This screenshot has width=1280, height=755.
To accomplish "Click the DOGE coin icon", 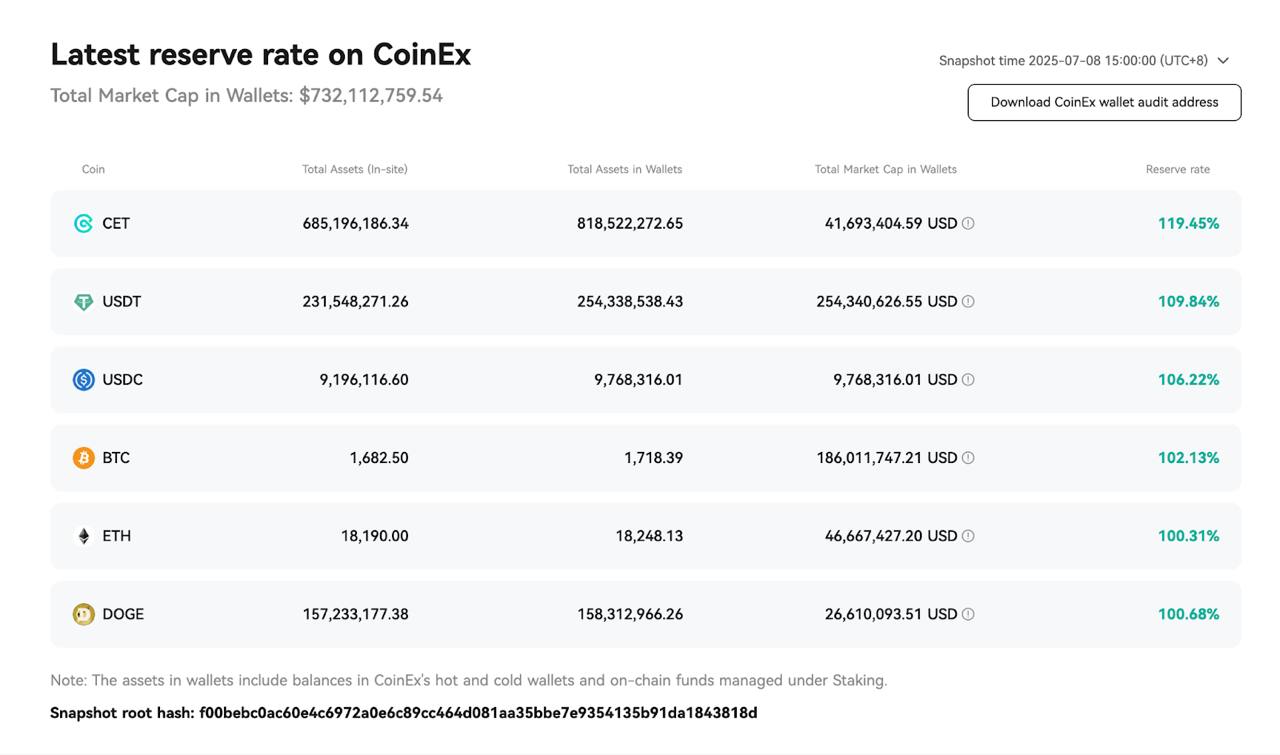I will click(x=84, y=614).
